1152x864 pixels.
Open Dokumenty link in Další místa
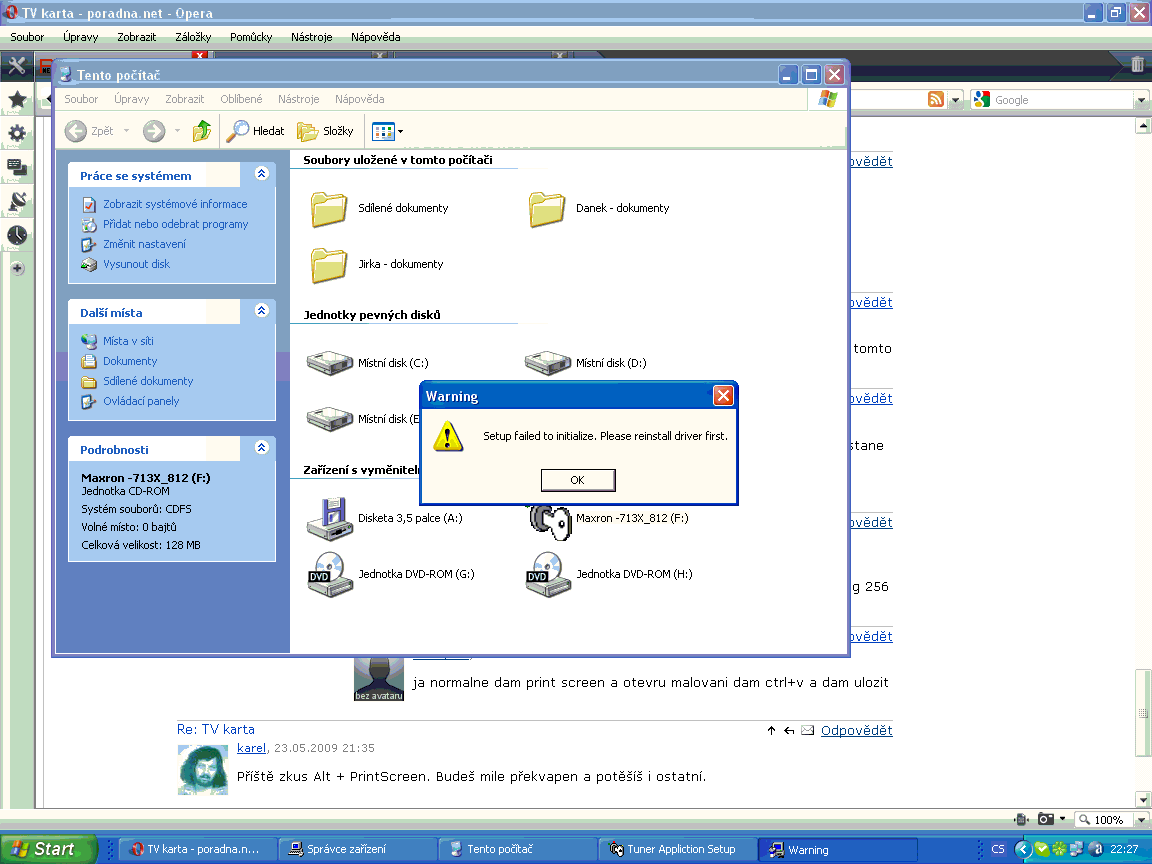click(x=130, y=361)
